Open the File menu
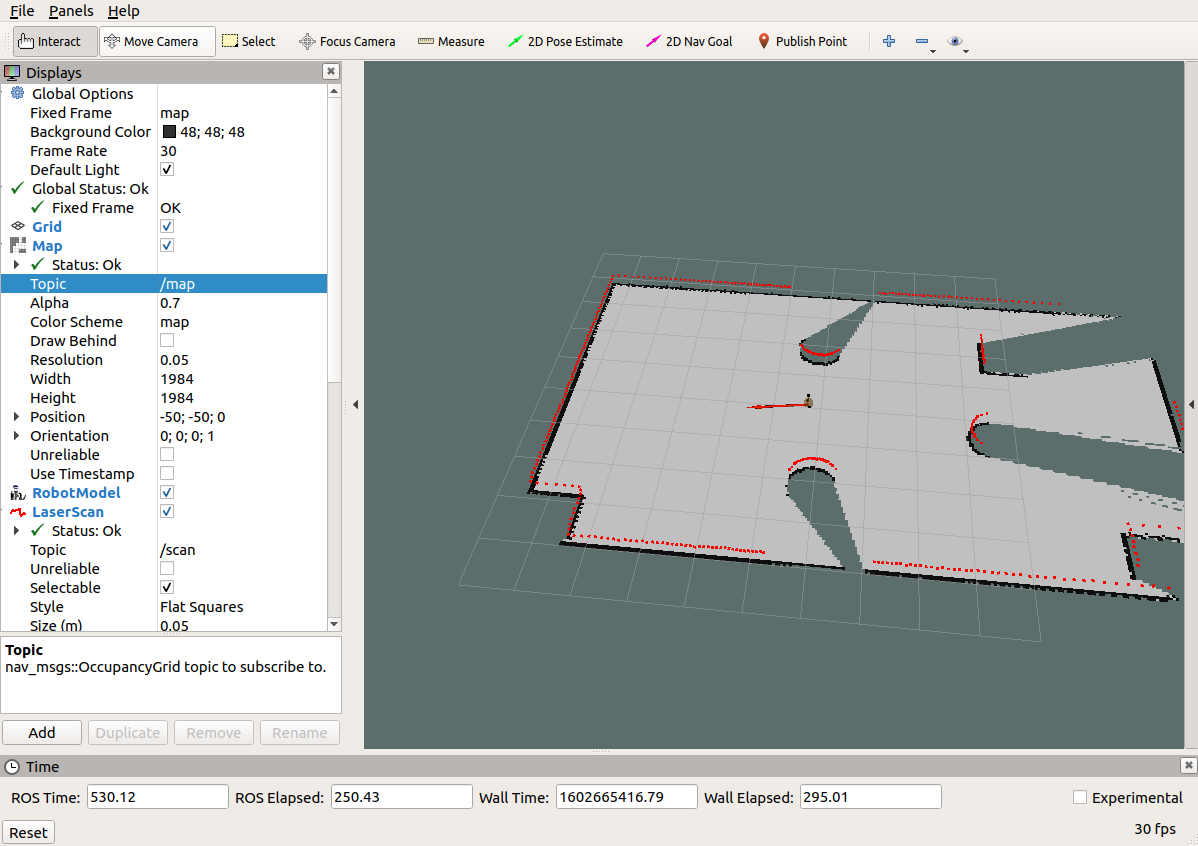1198x846 pixels. click(22, 11)
